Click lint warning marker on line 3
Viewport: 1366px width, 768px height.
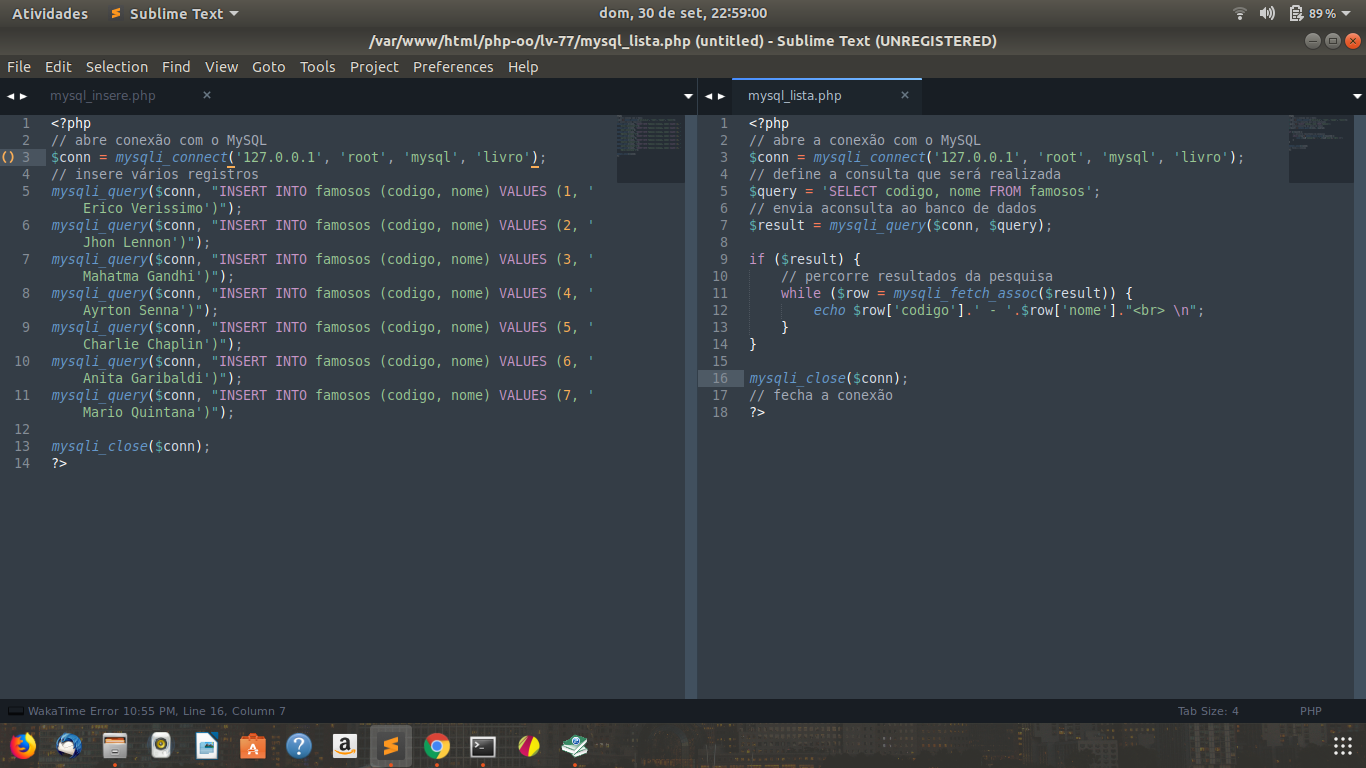[x=7, y=157]
